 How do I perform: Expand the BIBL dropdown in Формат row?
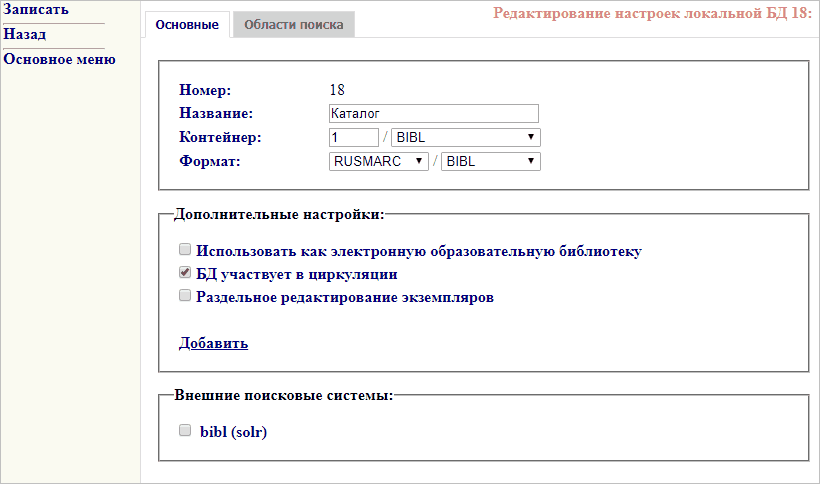(491, 161)
